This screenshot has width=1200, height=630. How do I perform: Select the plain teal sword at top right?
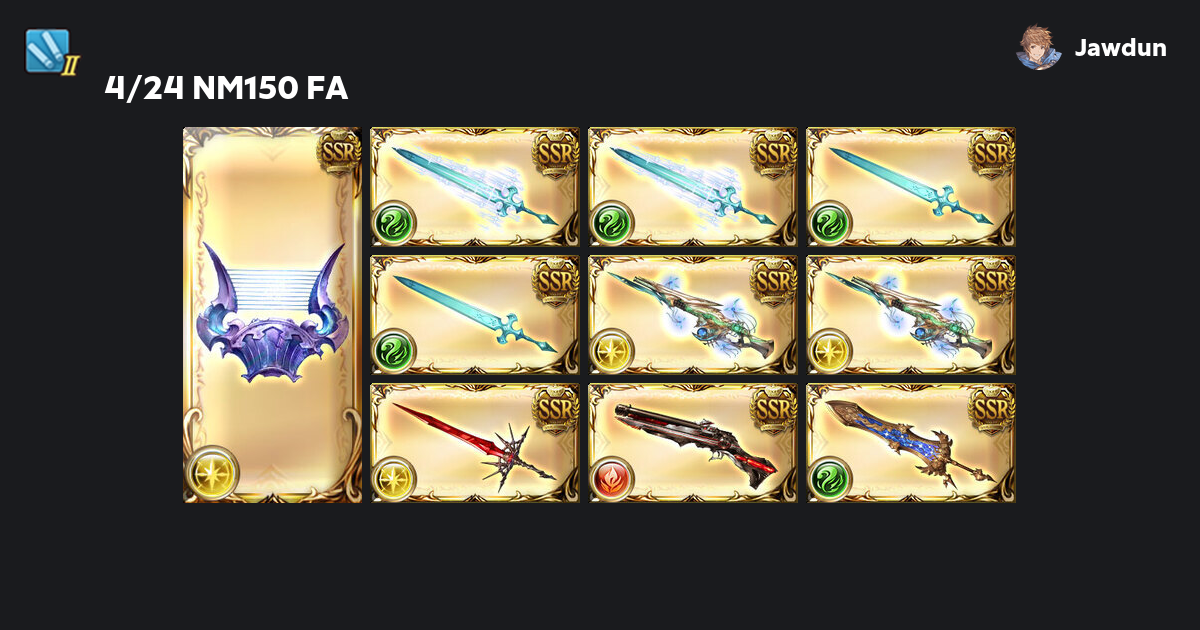tap(911, 187)
